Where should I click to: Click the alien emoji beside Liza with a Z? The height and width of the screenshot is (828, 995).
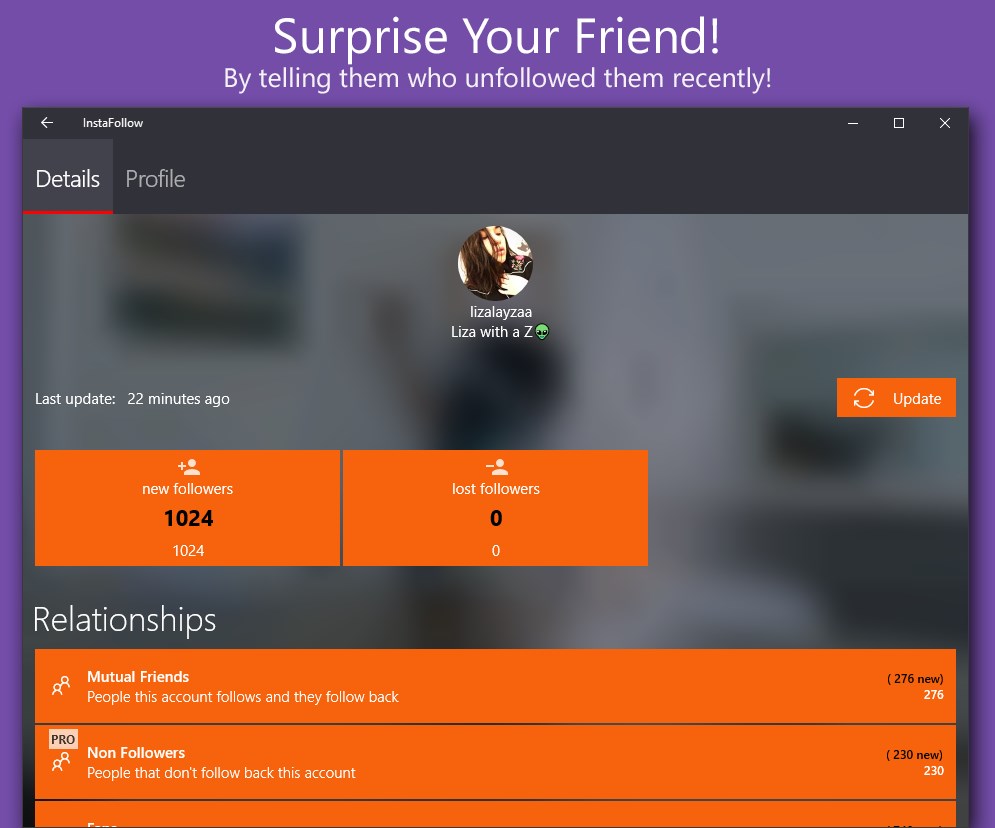pyautogui.click(x=541, y=332)
